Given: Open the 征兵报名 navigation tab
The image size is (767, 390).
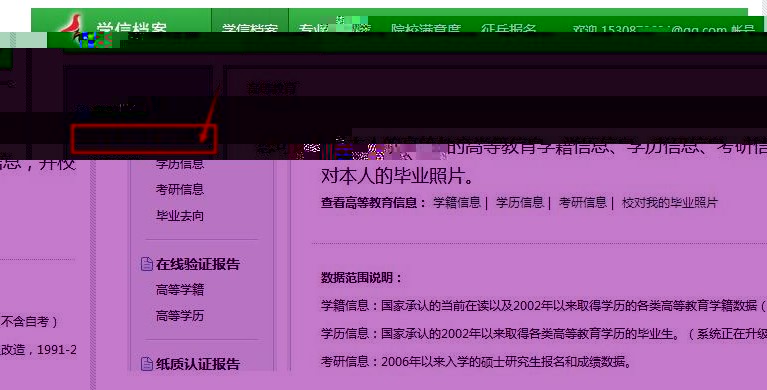Looking at the screenshot, I should 508,29.
